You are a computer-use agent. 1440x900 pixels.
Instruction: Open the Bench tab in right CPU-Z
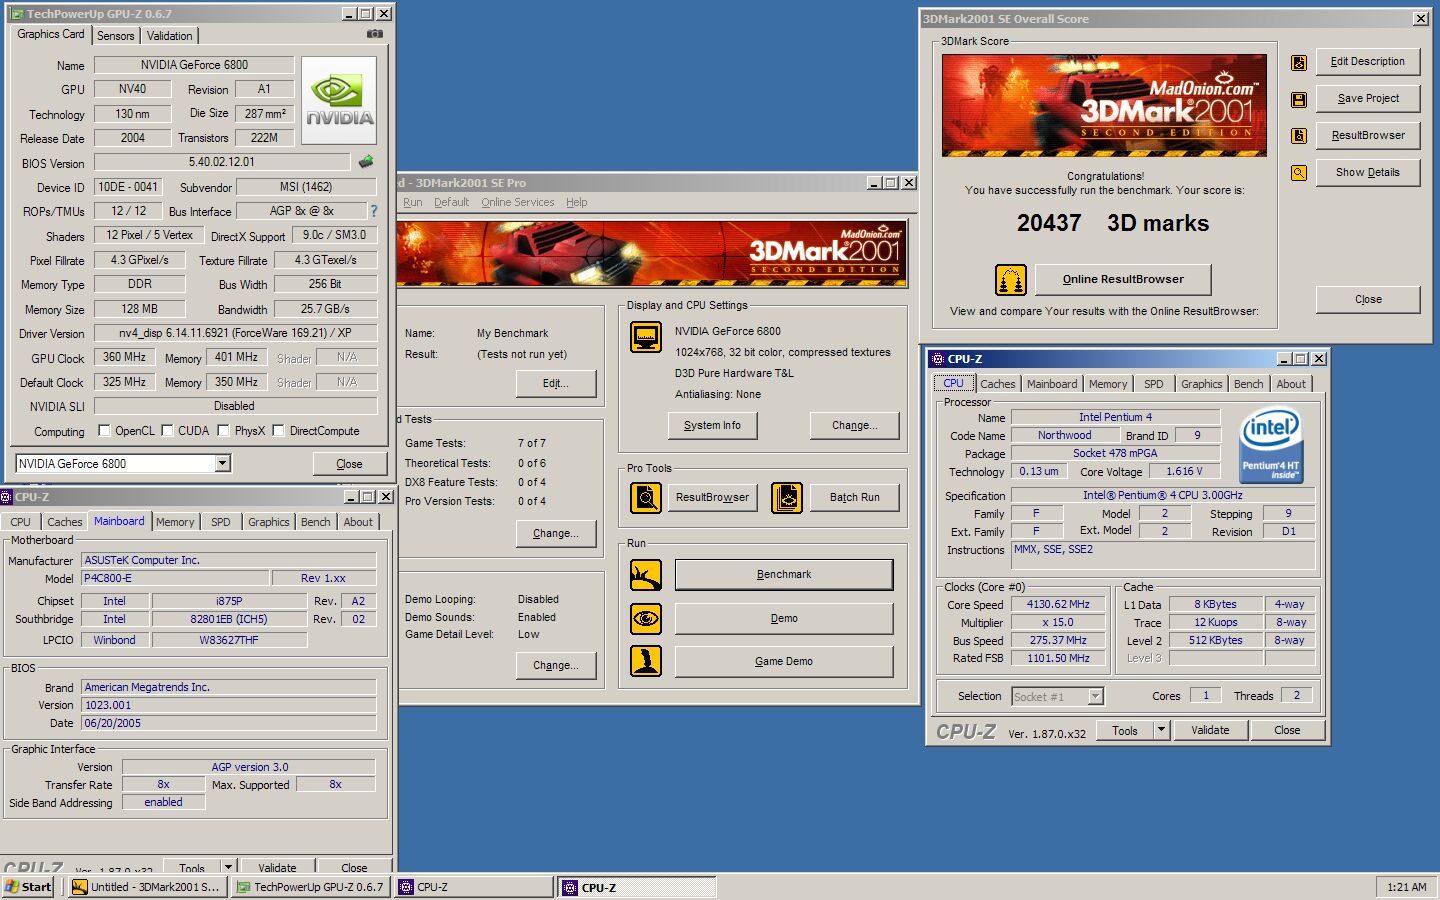1248,384
